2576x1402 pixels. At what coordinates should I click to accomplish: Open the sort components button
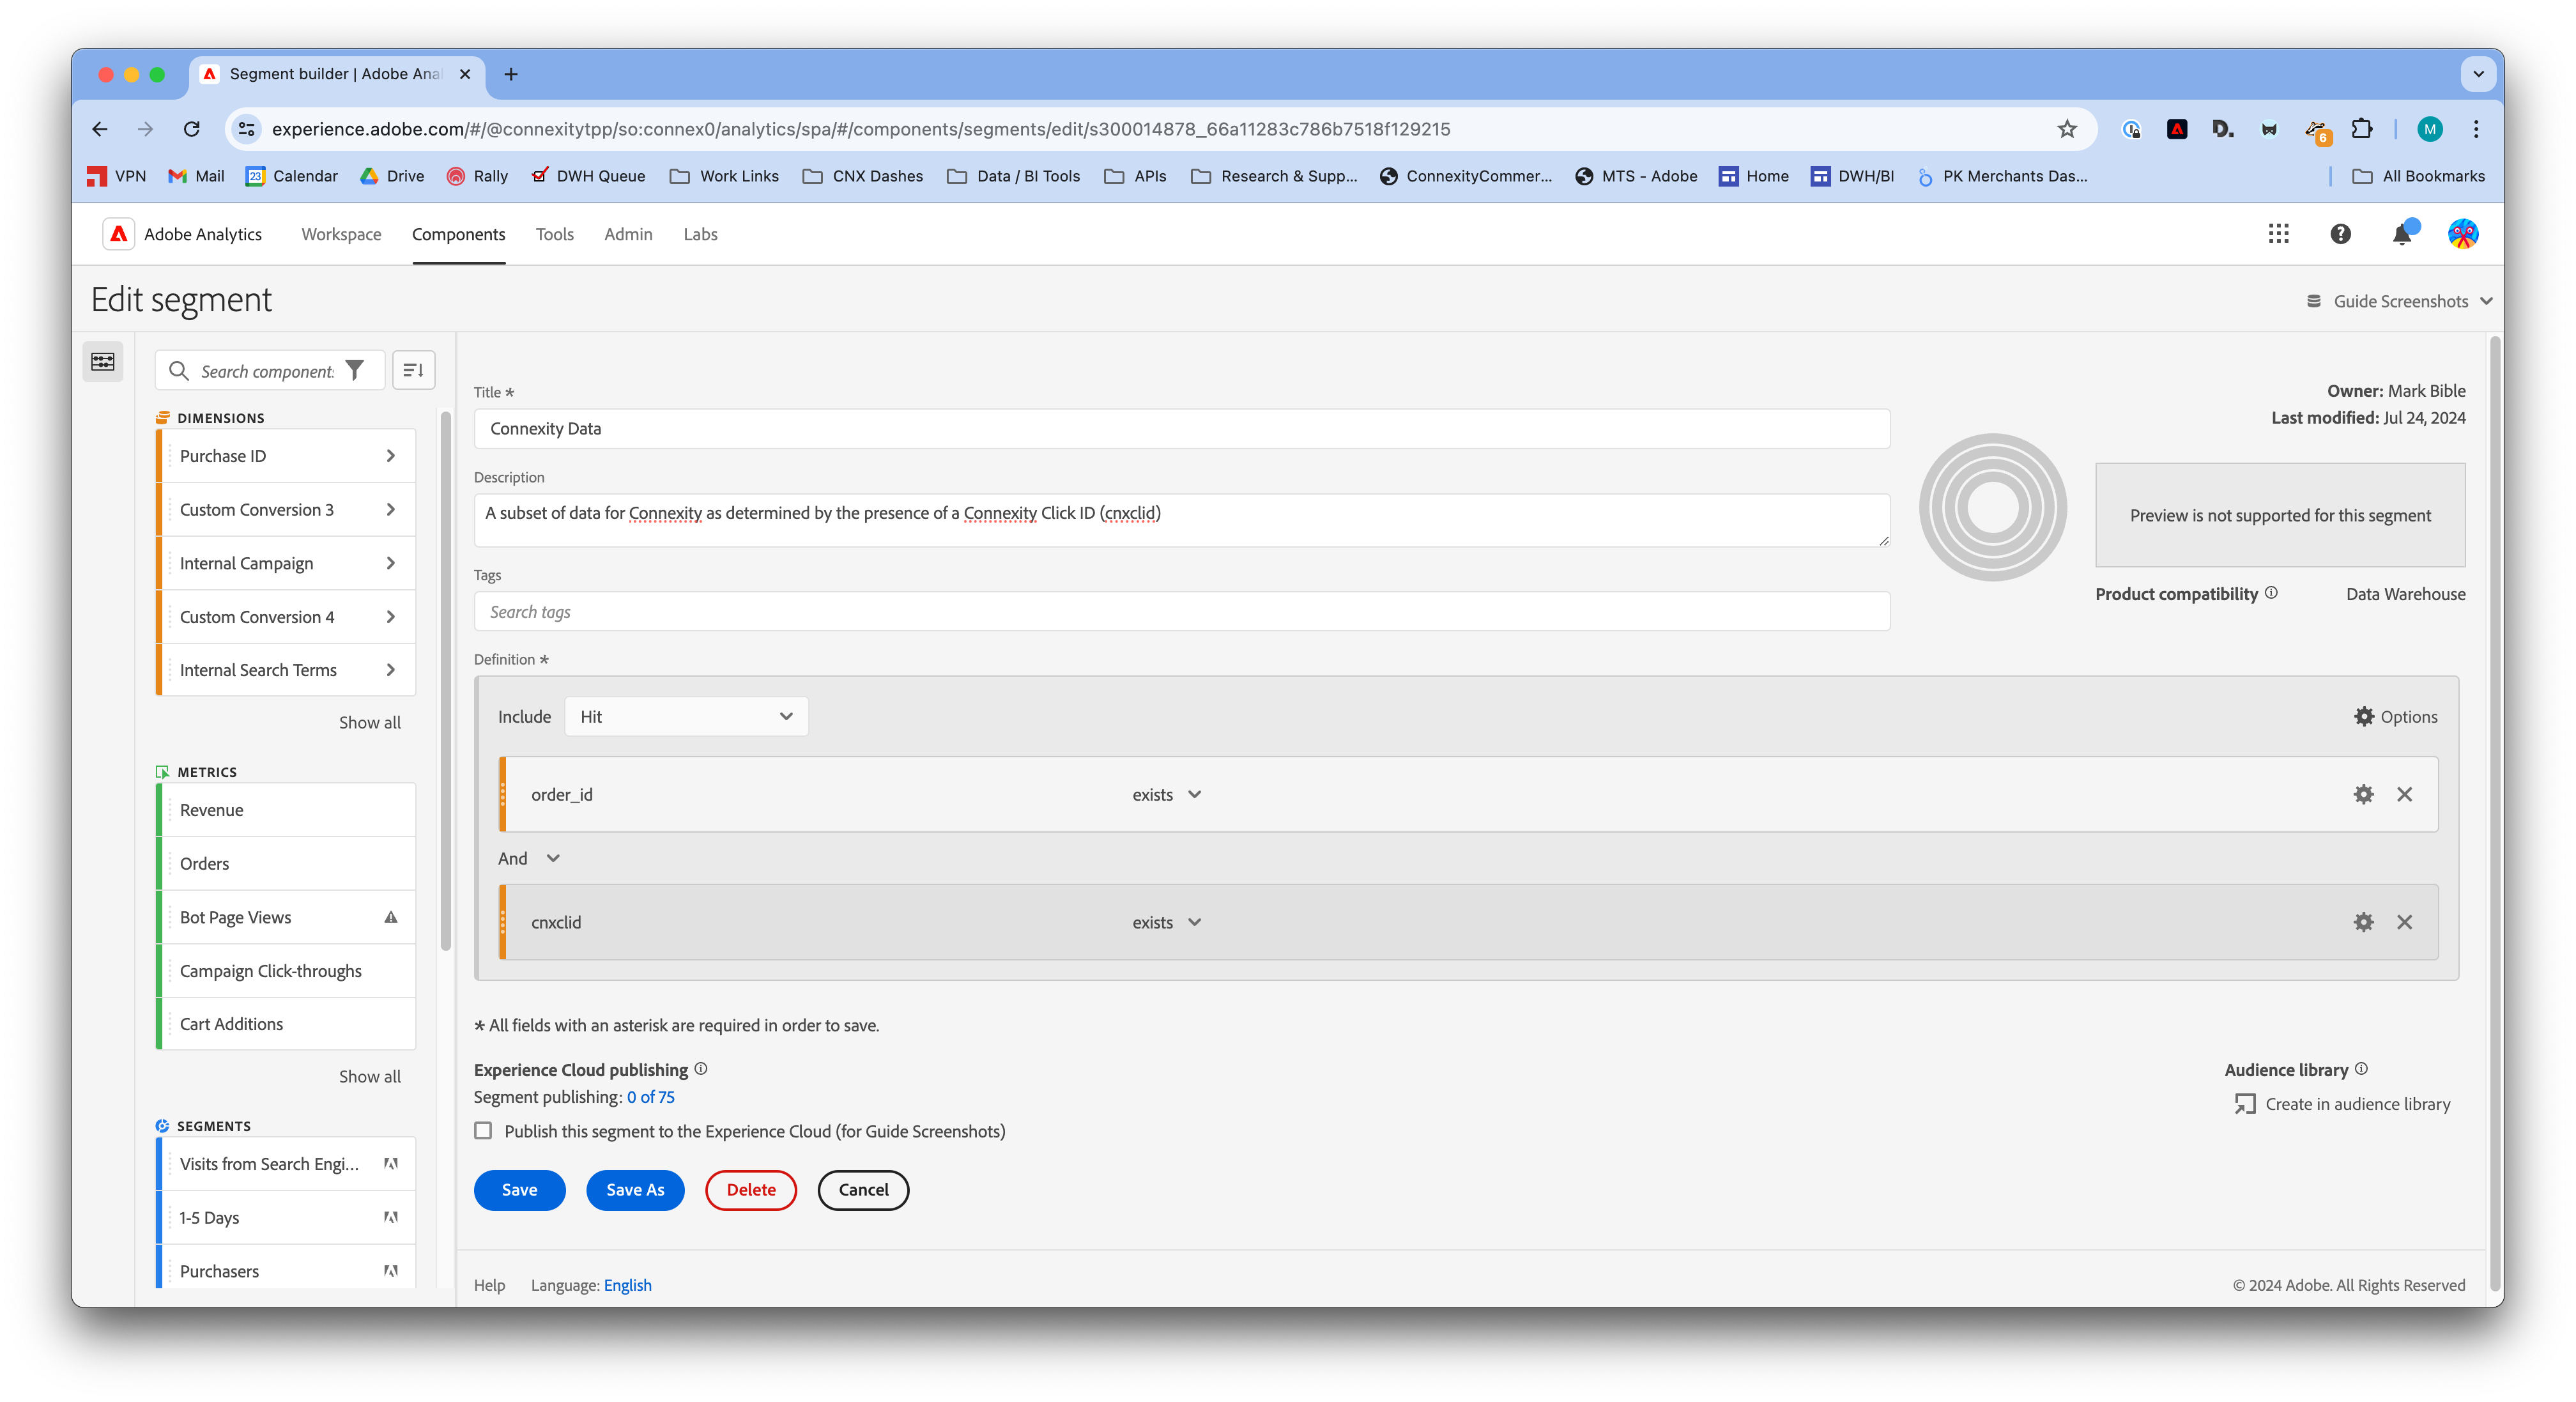(413, 371)
